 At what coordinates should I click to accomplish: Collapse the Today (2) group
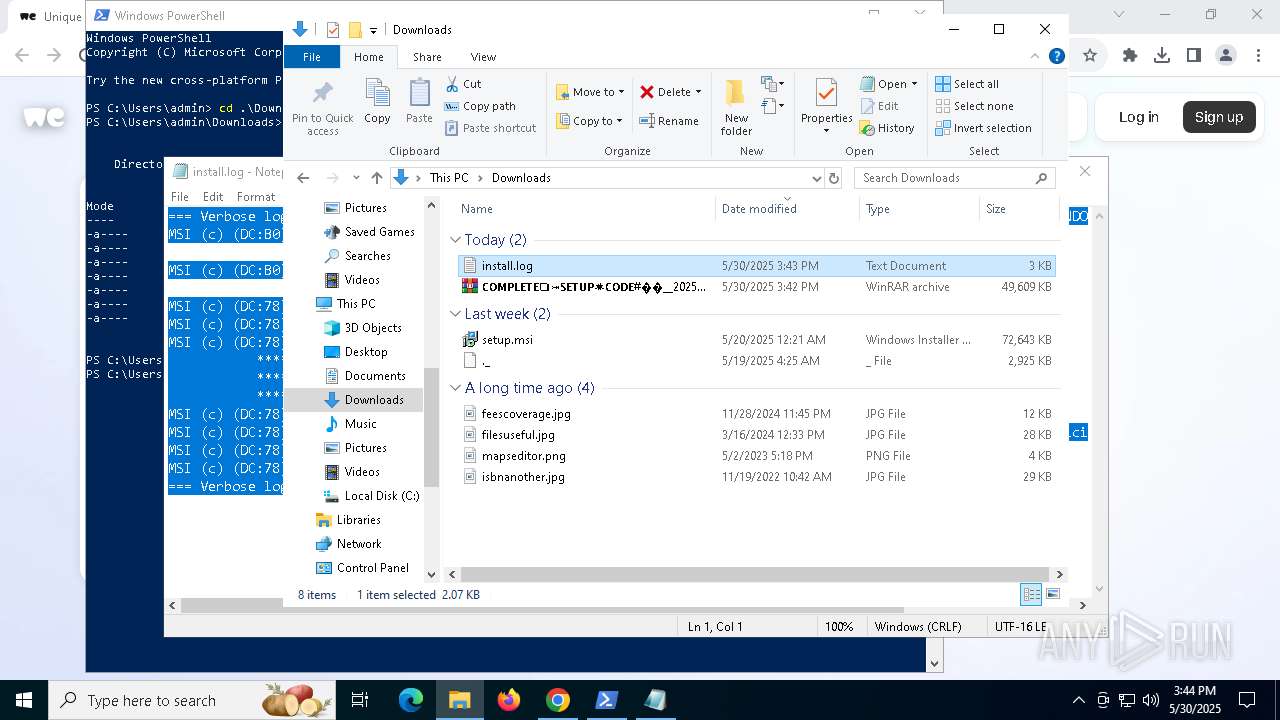pos(455,240)
